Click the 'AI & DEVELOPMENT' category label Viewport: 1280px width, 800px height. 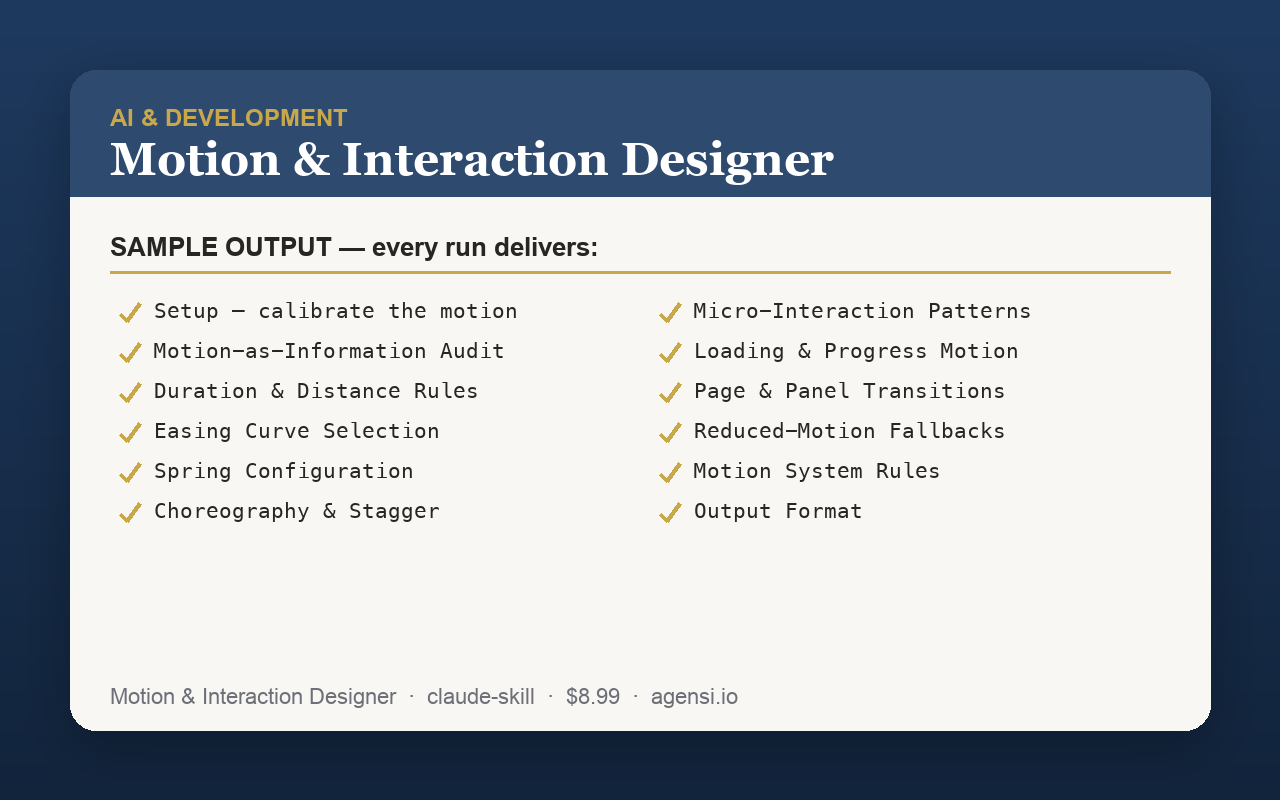tap(229, 118)
